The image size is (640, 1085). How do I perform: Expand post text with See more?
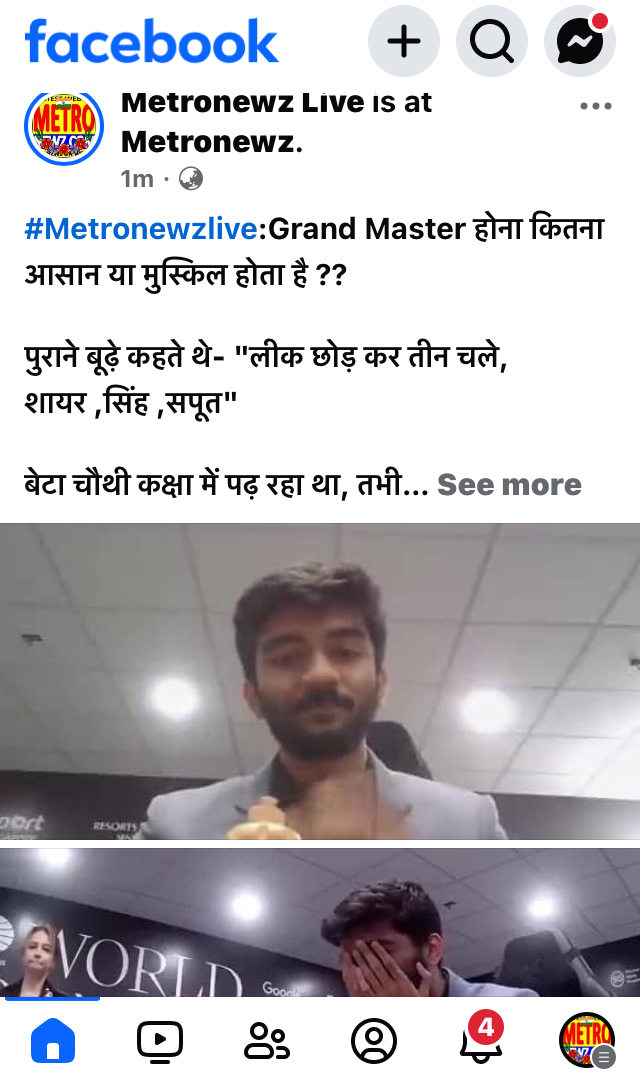click(509, 484)
